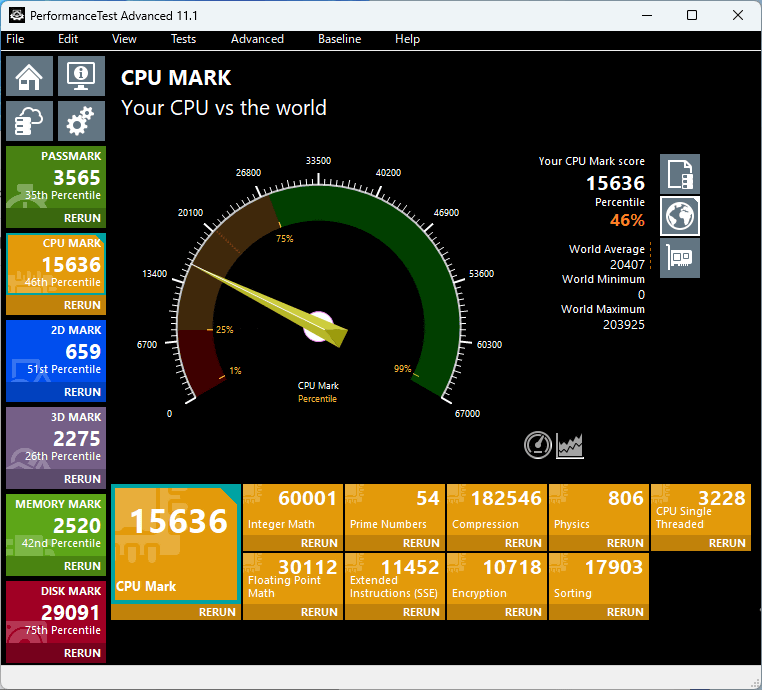Open the System Information monitor icon
This screenshot has height=690, width=762.
pos(81,76)
